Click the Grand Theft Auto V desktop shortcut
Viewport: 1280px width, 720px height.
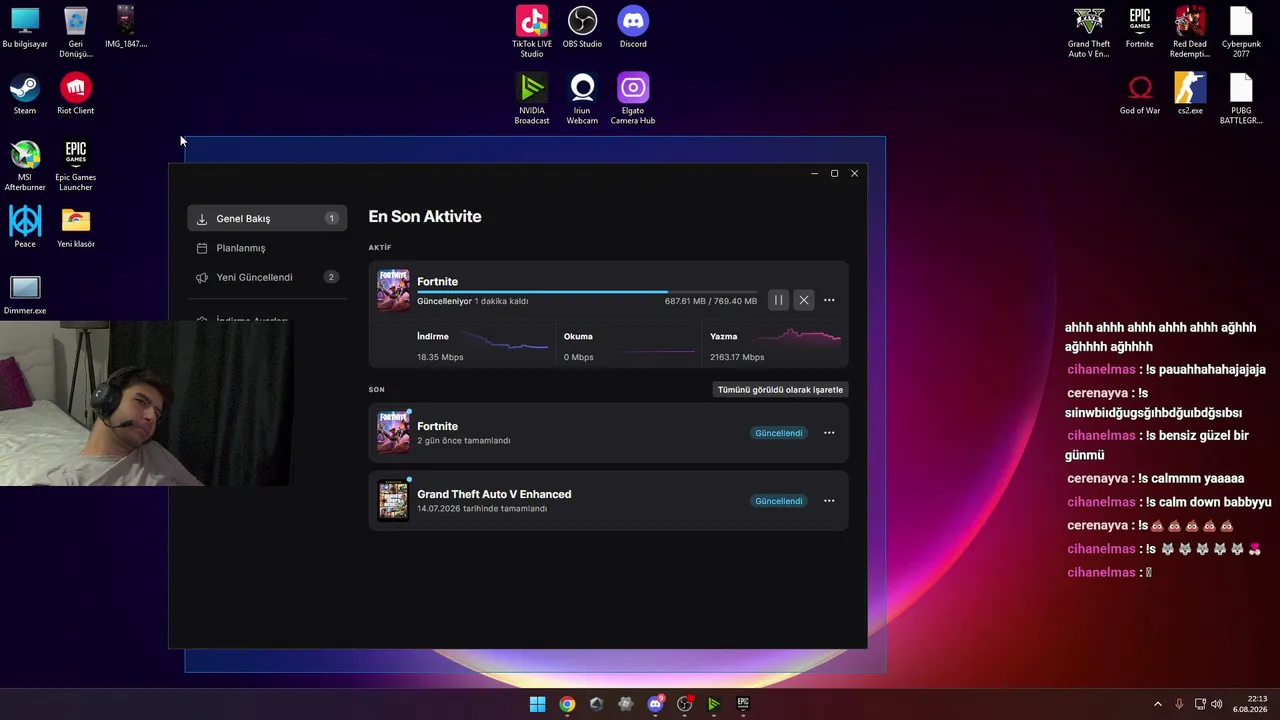tap(1089, 32)
